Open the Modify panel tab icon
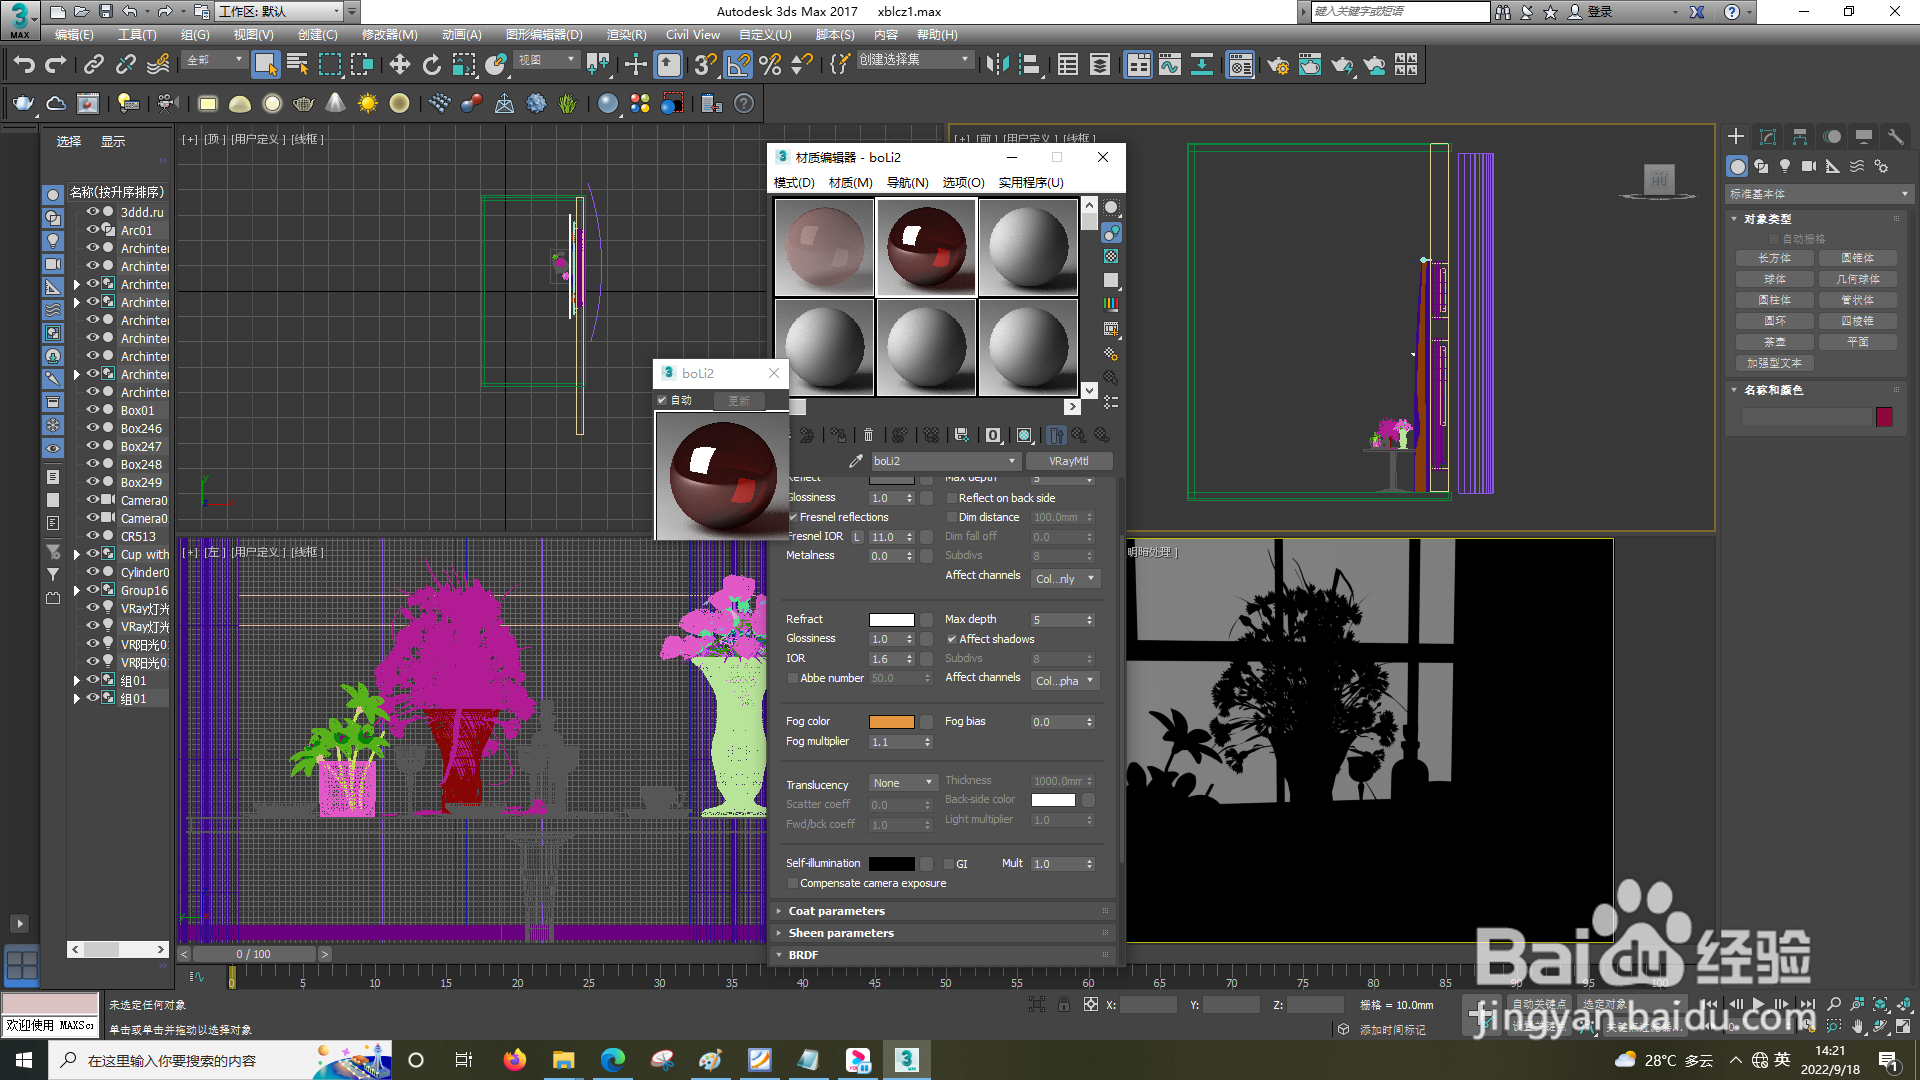Viewport: 1920px width, 1082px height. (x=1768, y=137)
